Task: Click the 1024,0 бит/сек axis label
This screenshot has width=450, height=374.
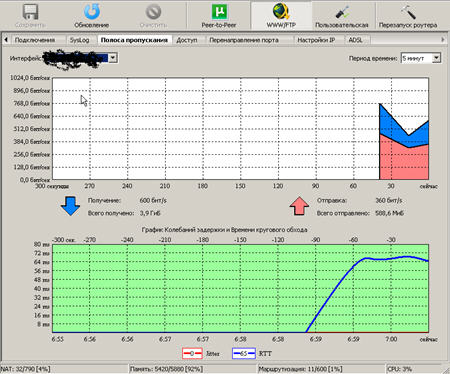Action: coord(30,78)
